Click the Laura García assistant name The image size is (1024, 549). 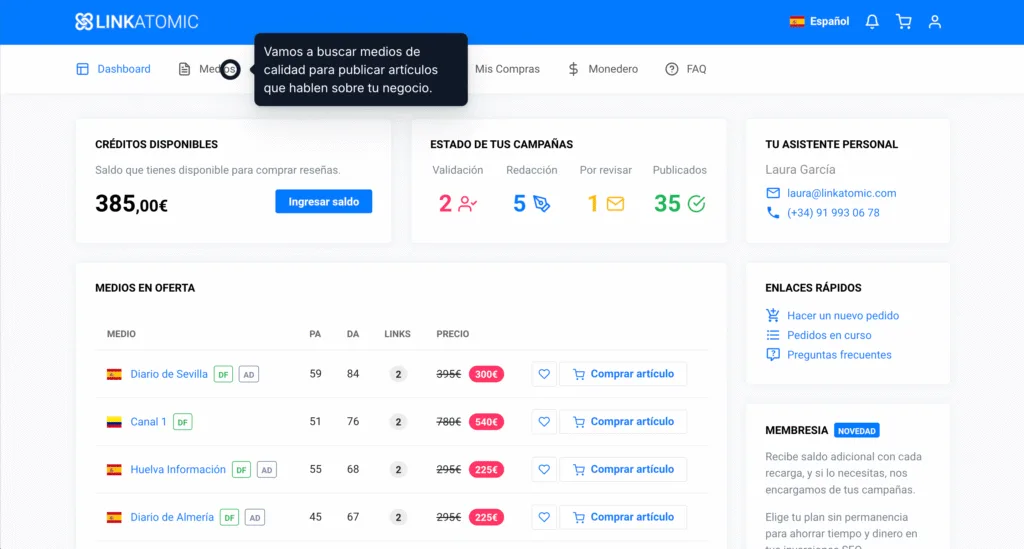click(800, 170)
